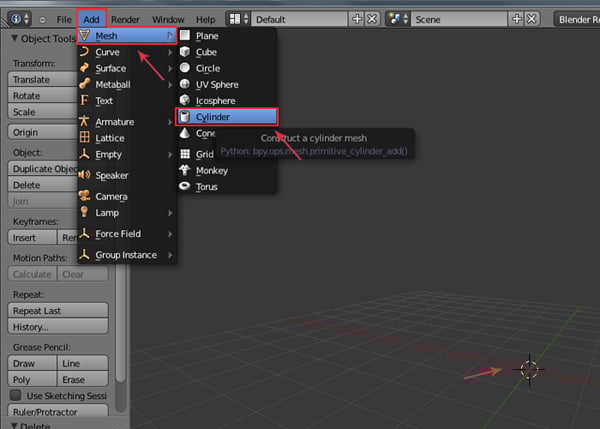Open the Info editor type selector icon
The width and height of the screenshot is (600, 429).
pyautogui.click(x=19, y=19)
